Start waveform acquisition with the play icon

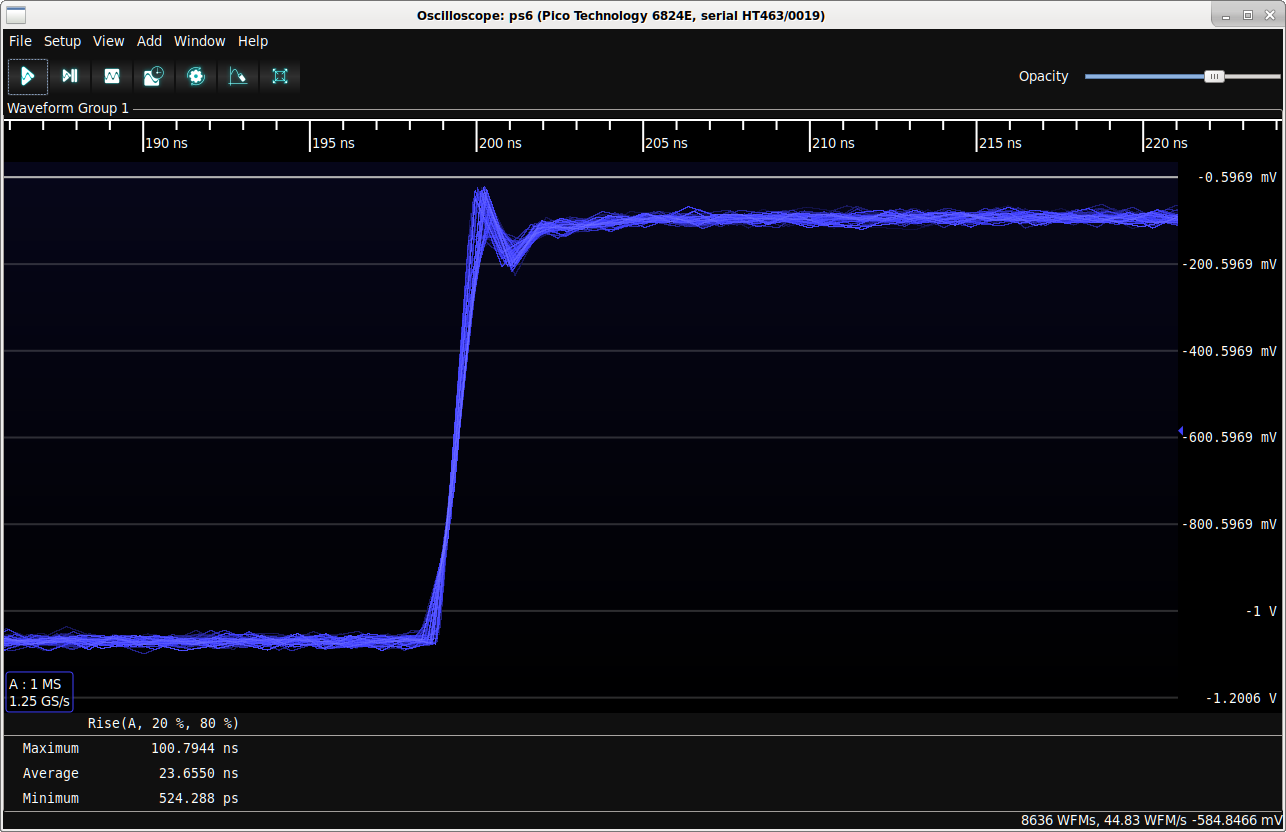tap(28, 76)
